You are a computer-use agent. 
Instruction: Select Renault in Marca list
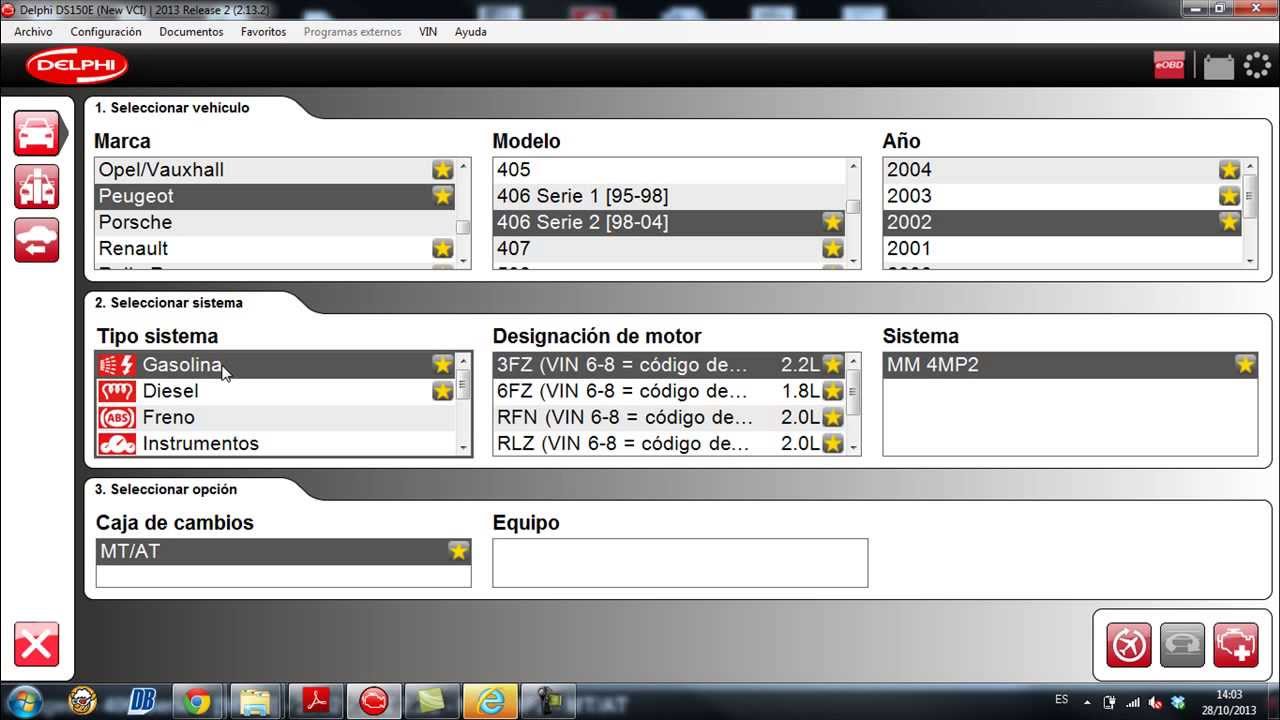click(x=275, y=248)
